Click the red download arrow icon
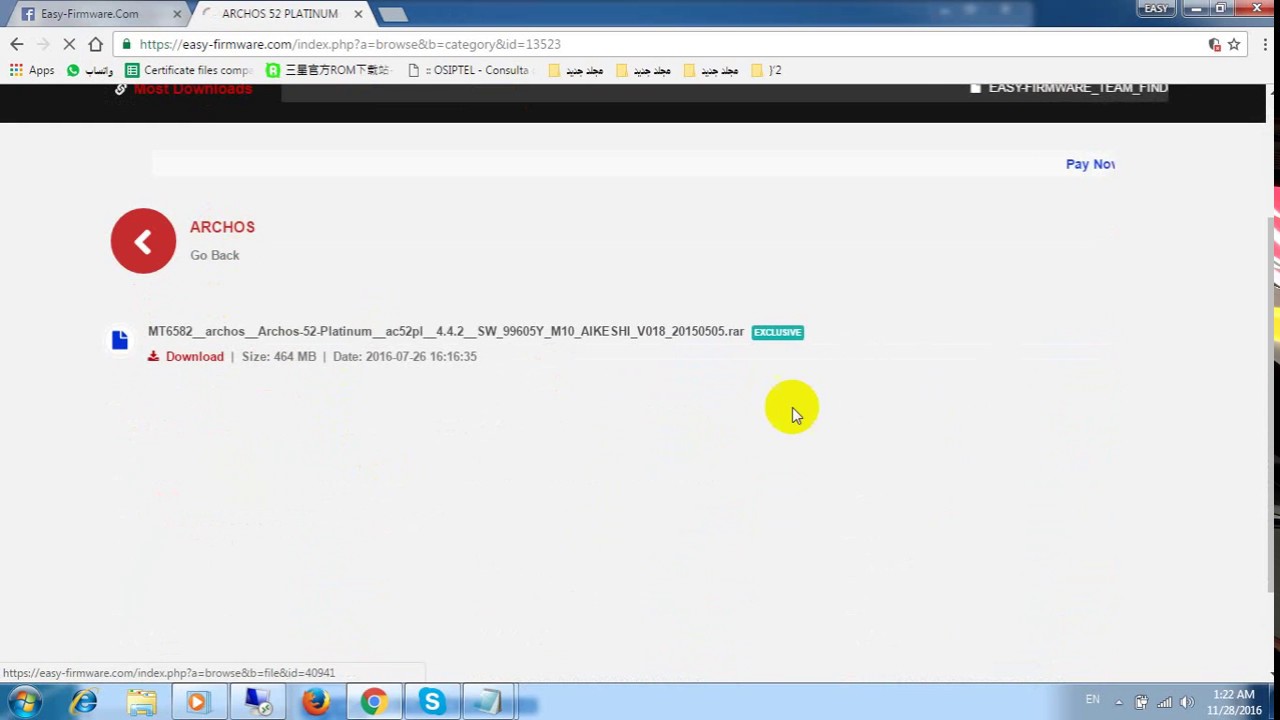The height and width of the screenshot is (720, 1280). click(x=153, y=356)
